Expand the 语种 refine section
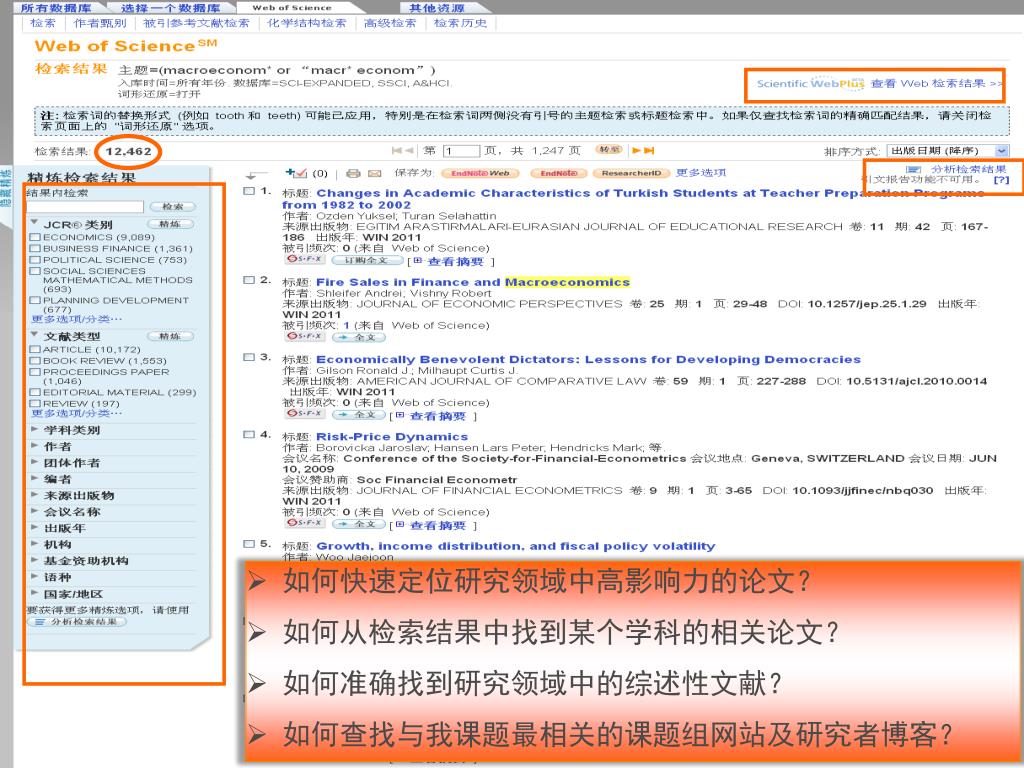The height and width of the screenshot is (768, 1024). [x=35, y=577]
